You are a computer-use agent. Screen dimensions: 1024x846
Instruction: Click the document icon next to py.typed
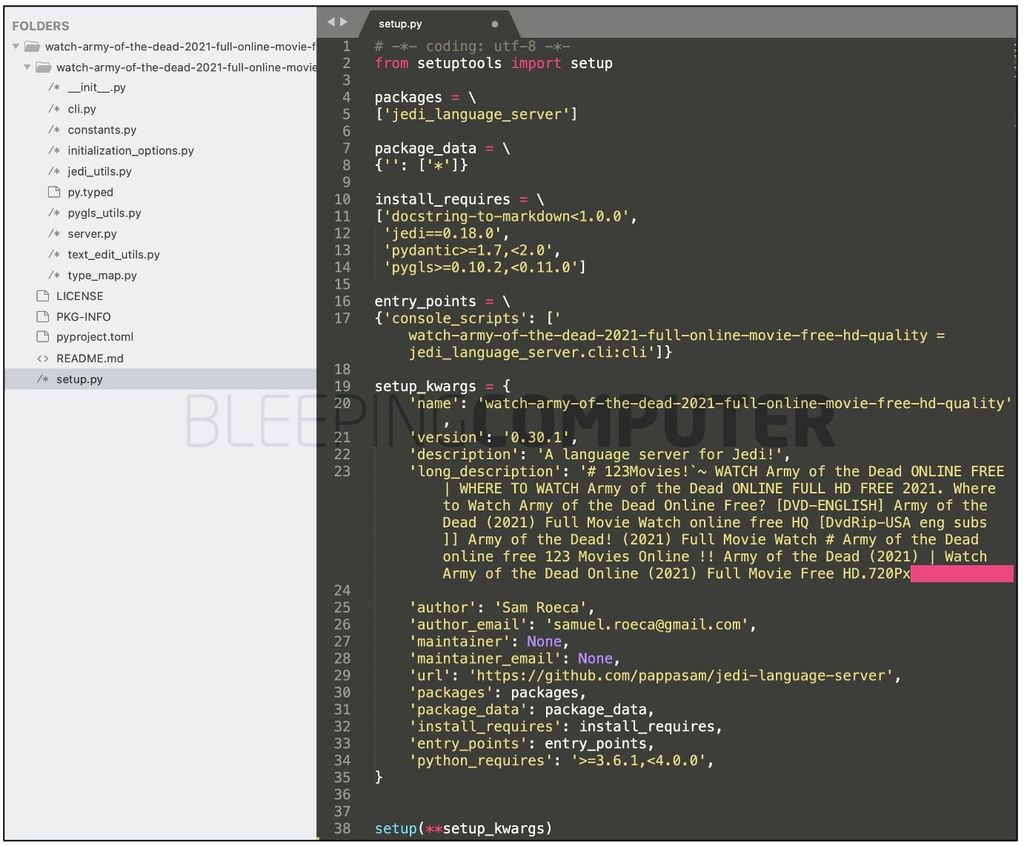(55, 192)
